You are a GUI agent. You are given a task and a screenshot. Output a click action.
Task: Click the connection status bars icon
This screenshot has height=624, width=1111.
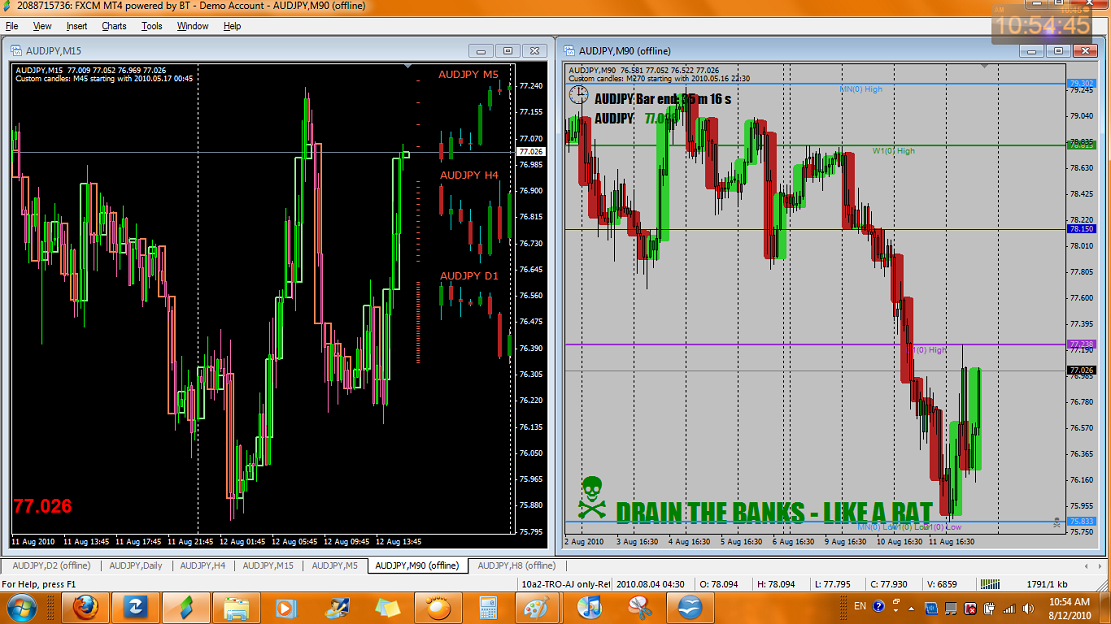click(990, 584)
